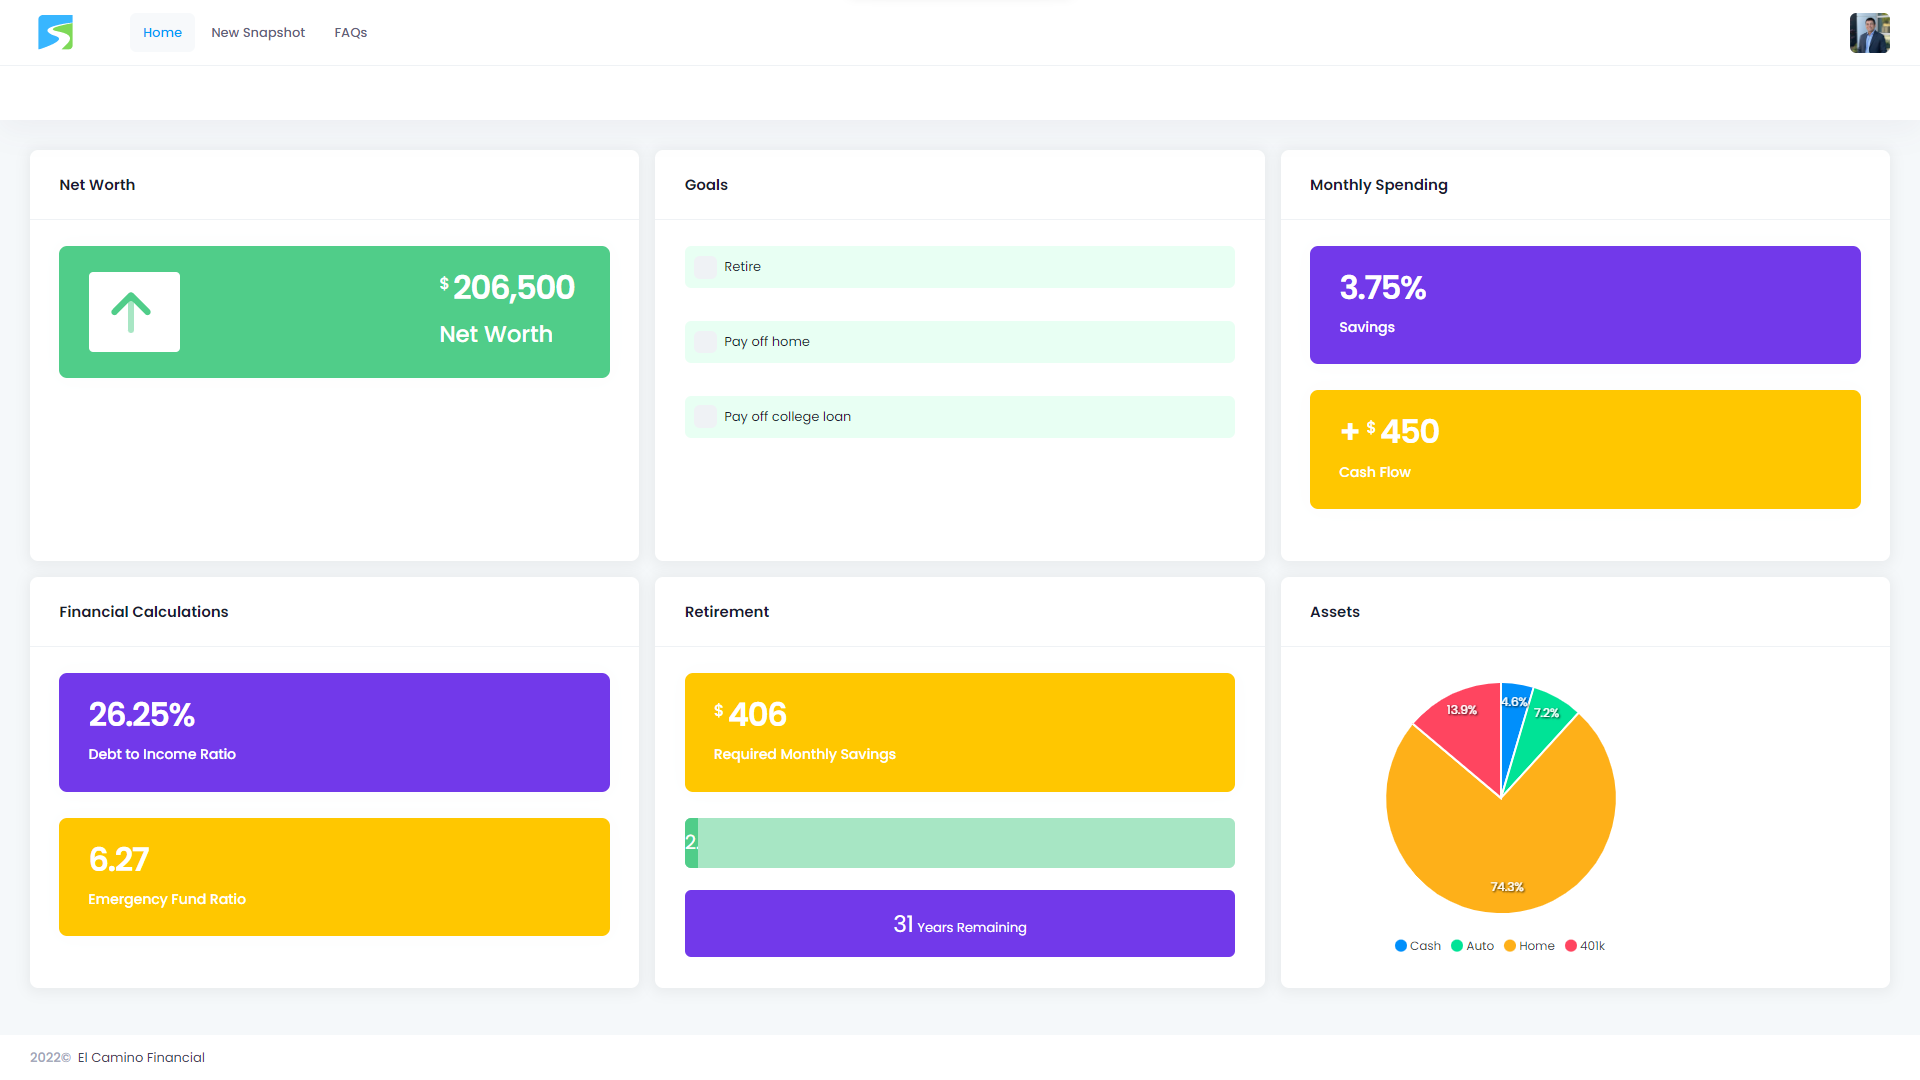Viewport: 1920px width, 1080px height.
Task: Click the Assets panel heading
Action: click(1335, 612)
